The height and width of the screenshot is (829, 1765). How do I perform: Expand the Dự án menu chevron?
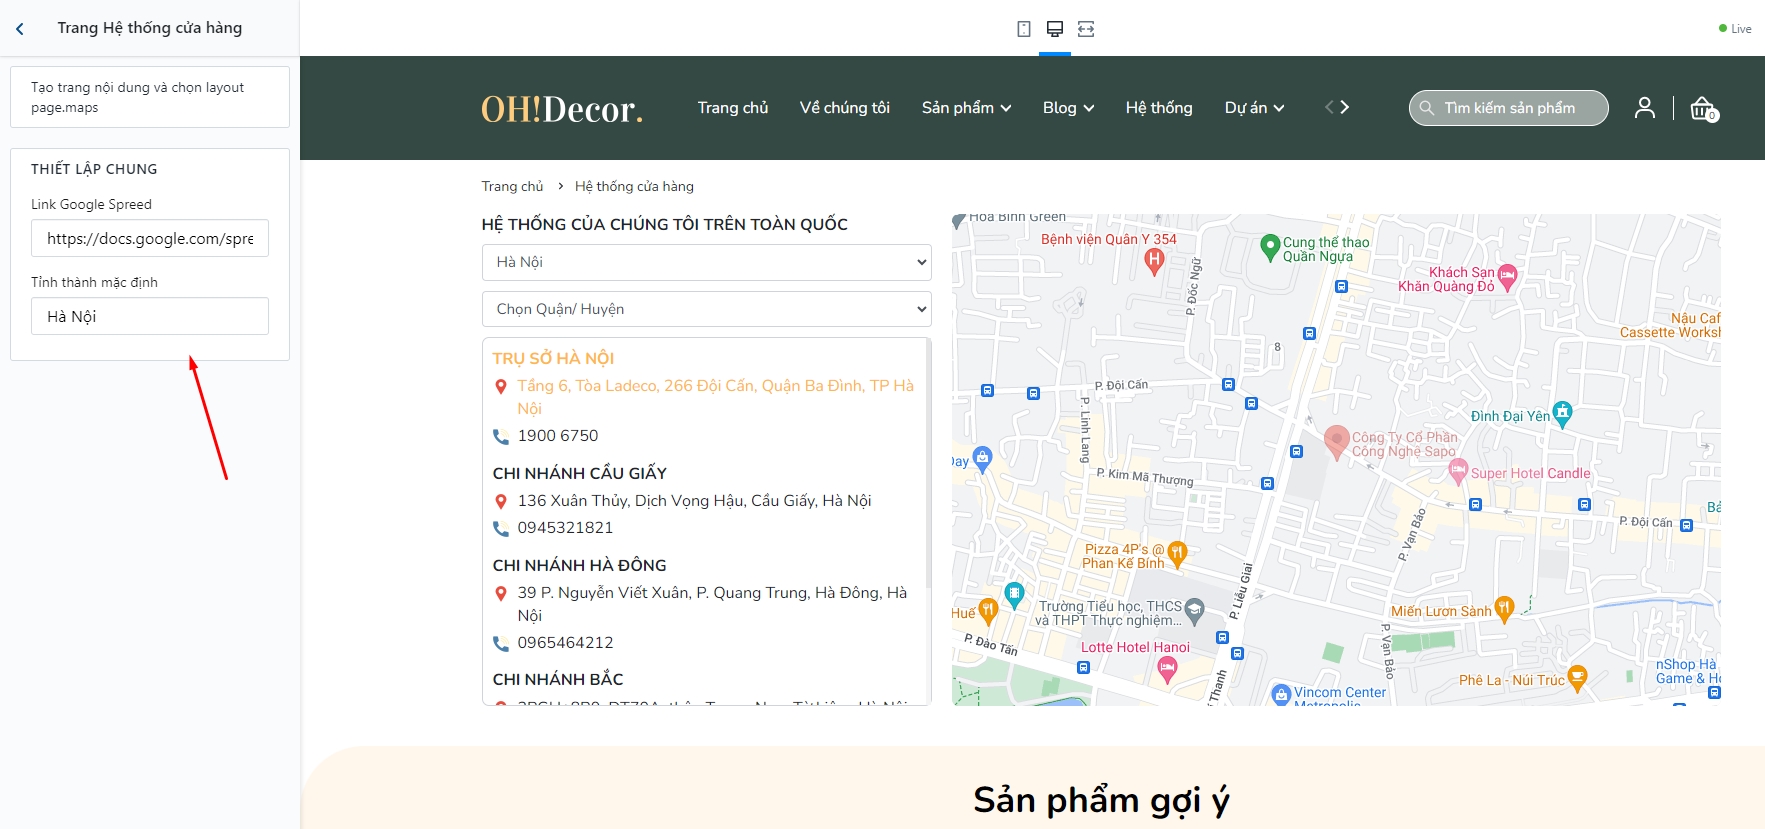pyautogui.click(x=1279, y=108)
